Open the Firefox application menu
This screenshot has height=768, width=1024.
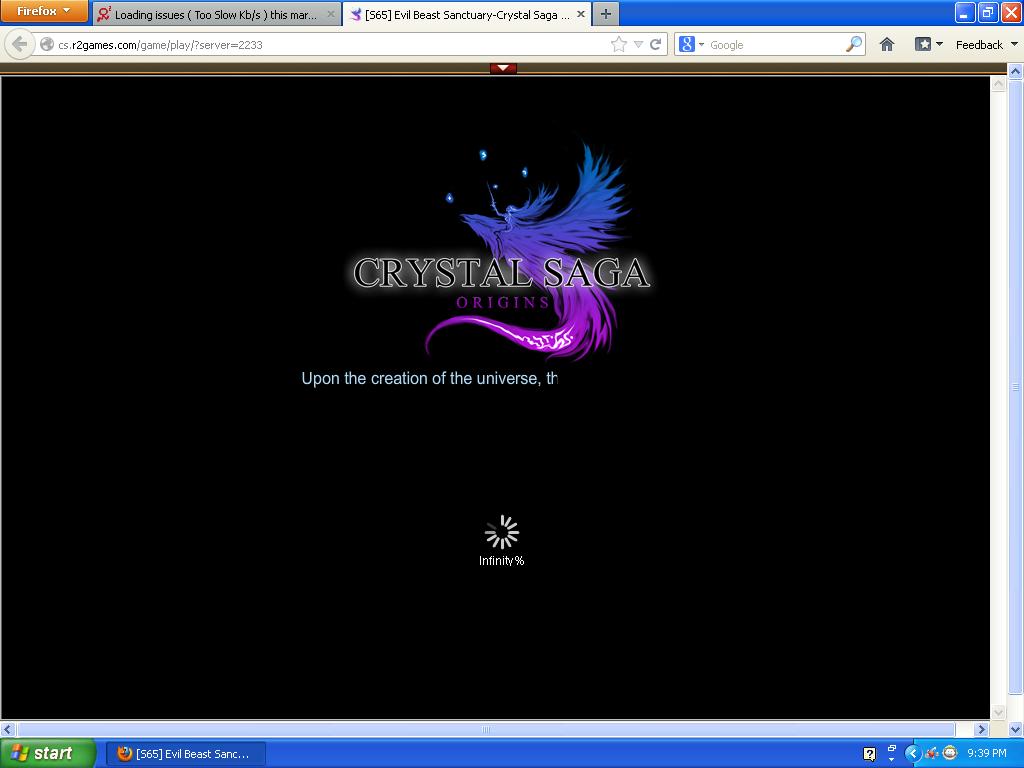44,11
